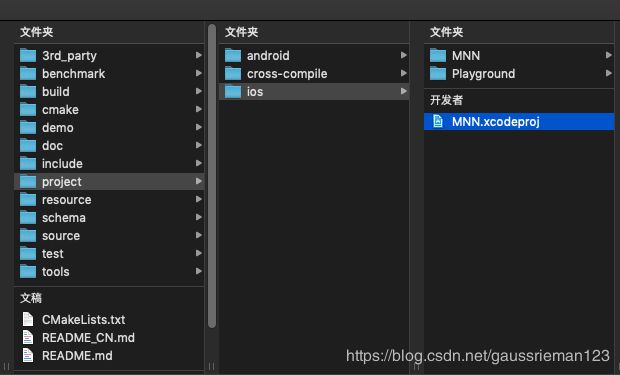Click the Playground folder icon

(438, 74)
